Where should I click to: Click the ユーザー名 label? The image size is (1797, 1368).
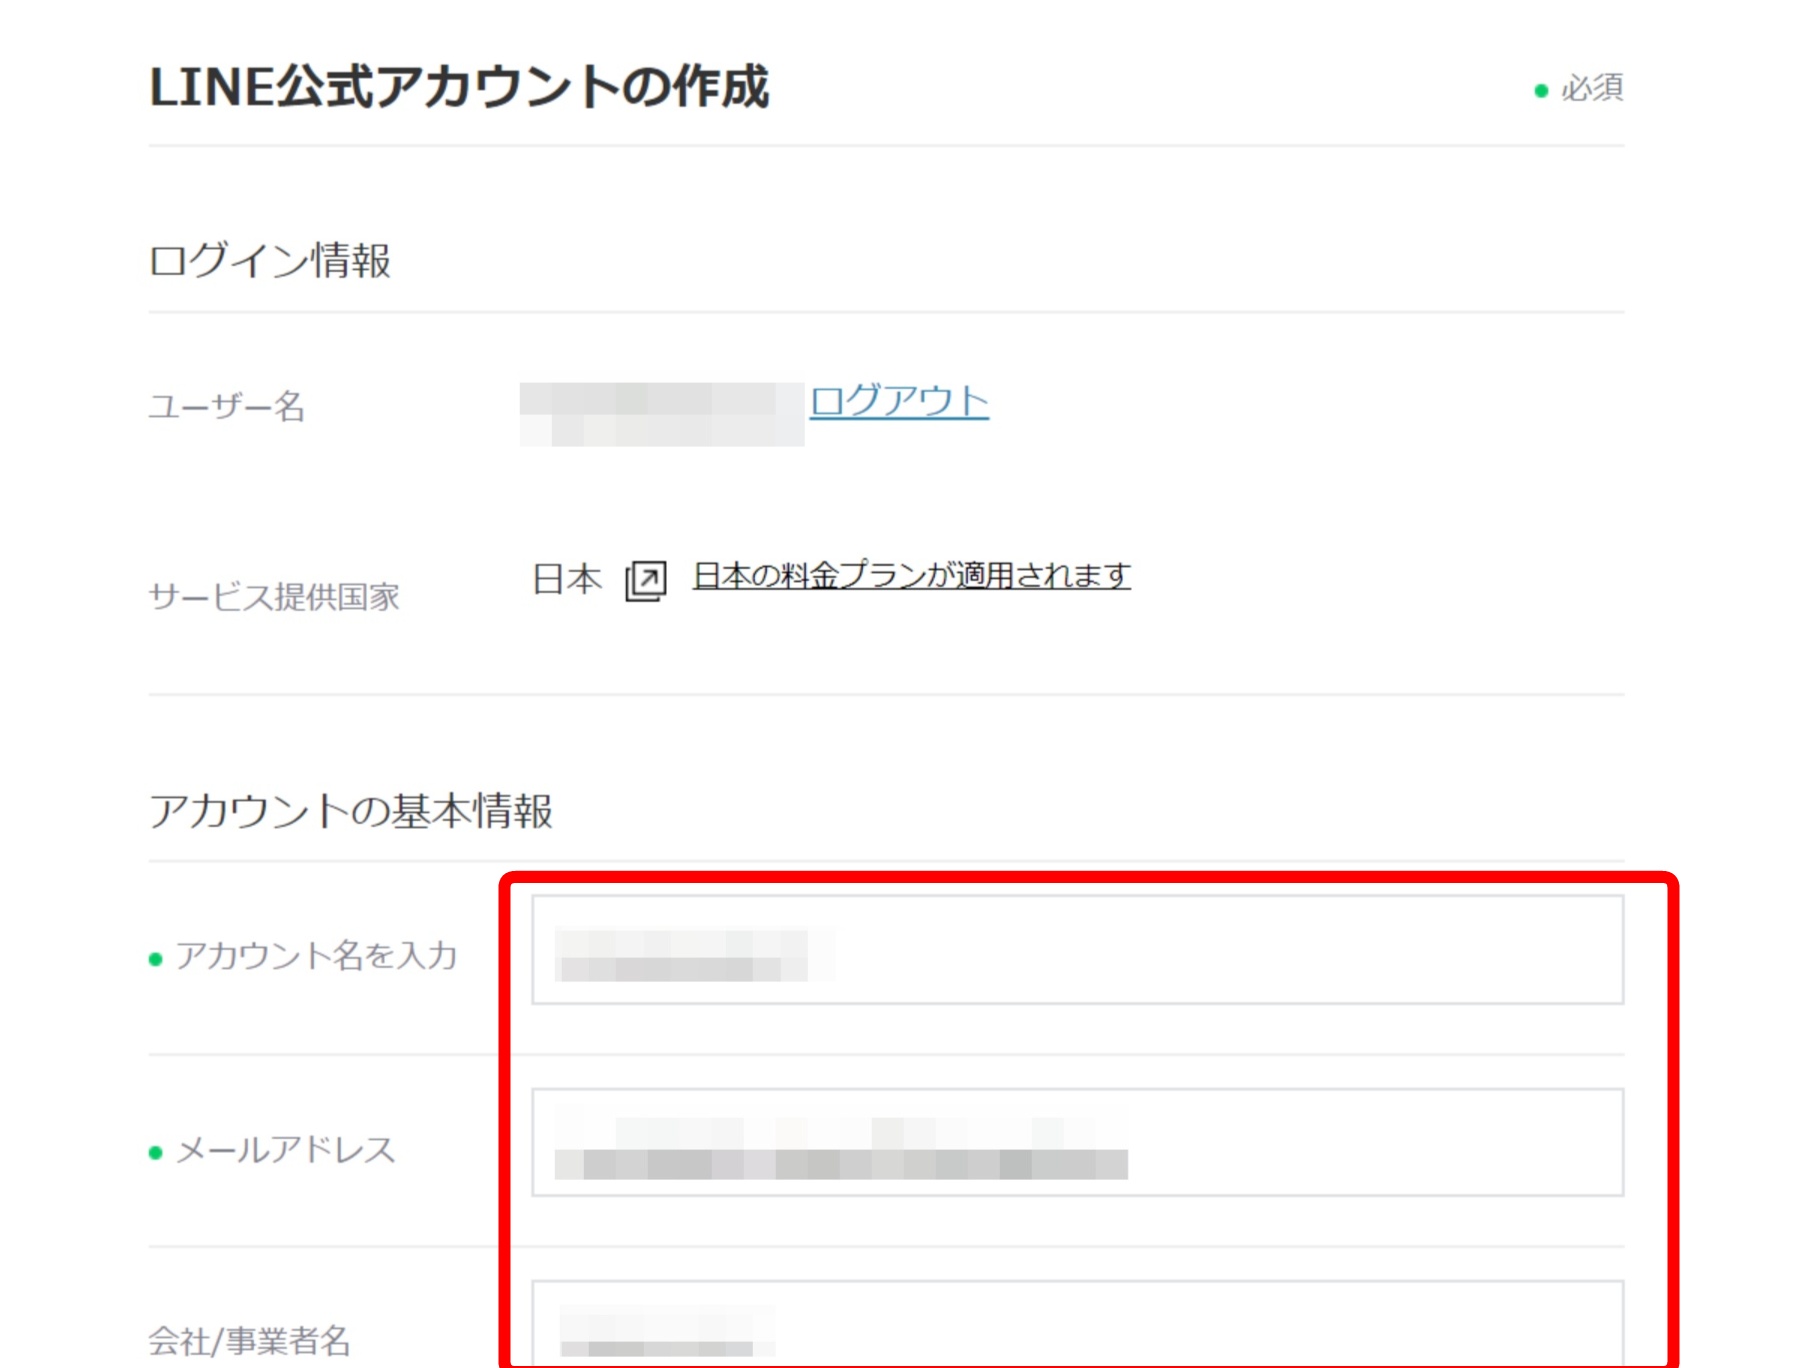pyautogui.click(x=227, y=407)
